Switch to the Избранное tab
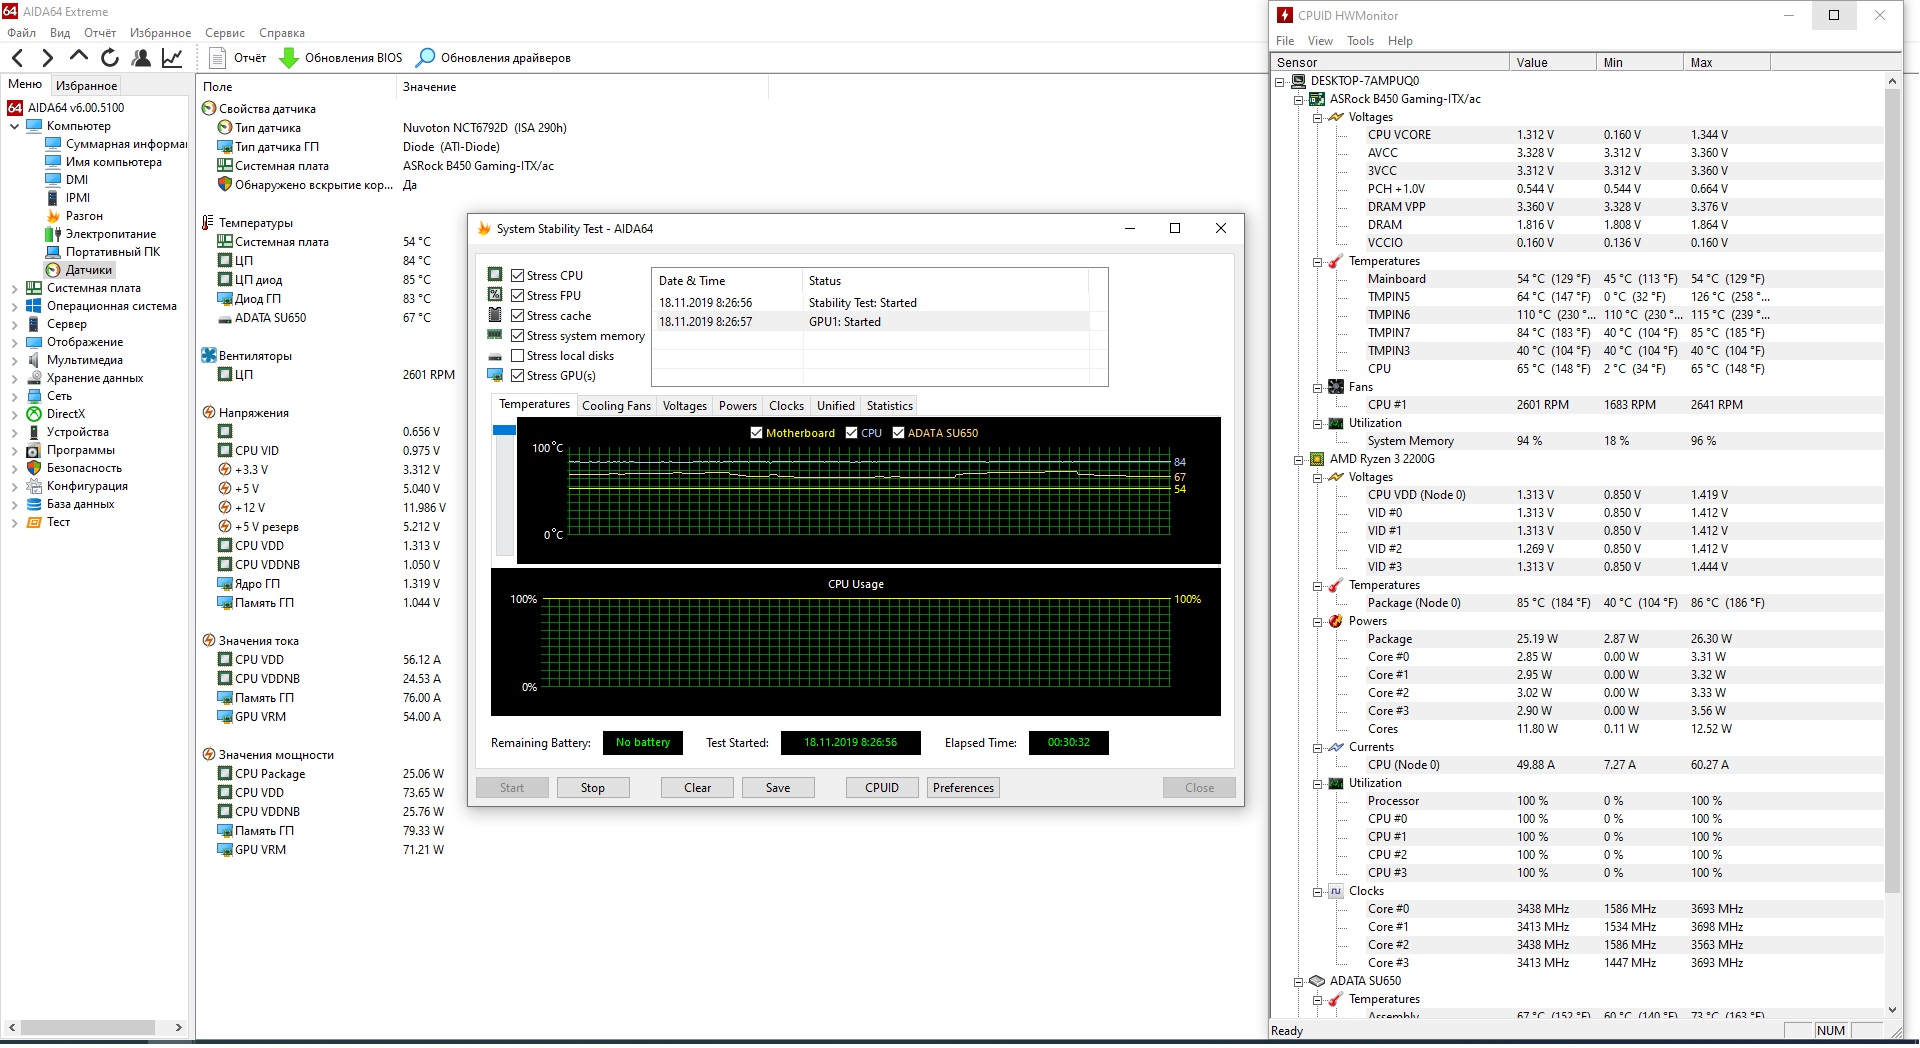1920x1048 pixels. (86, 86)
